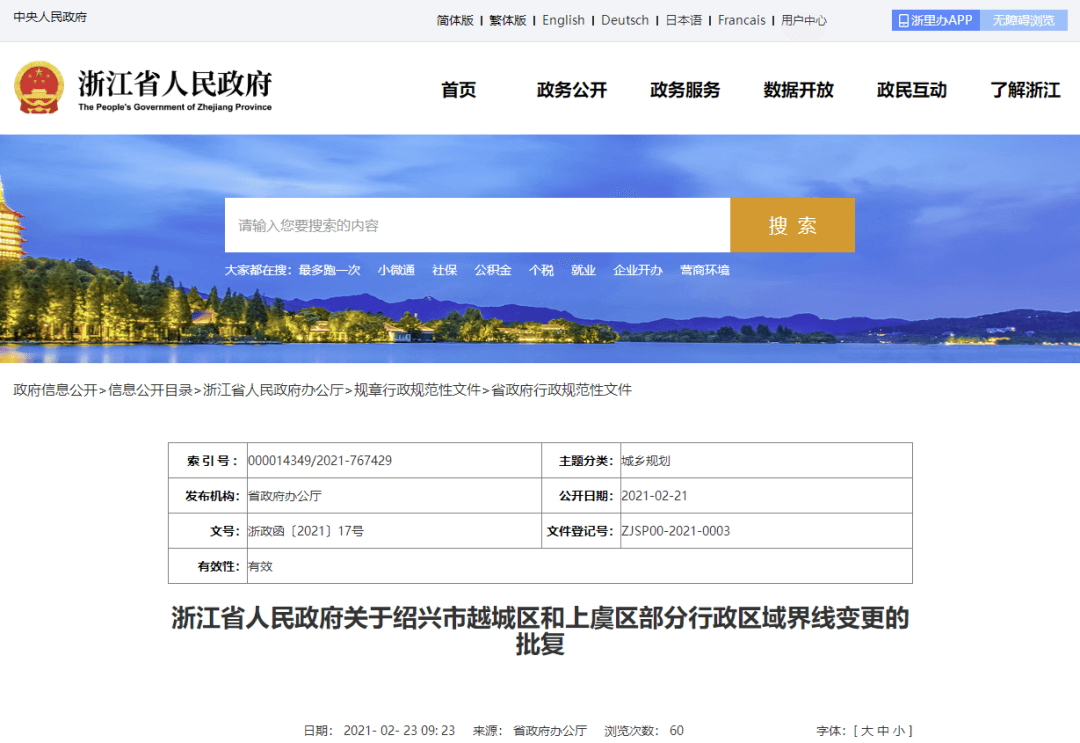Select the 政民互动 navigation item
This screenshot has height=743, width=1080.
[911, 89]
